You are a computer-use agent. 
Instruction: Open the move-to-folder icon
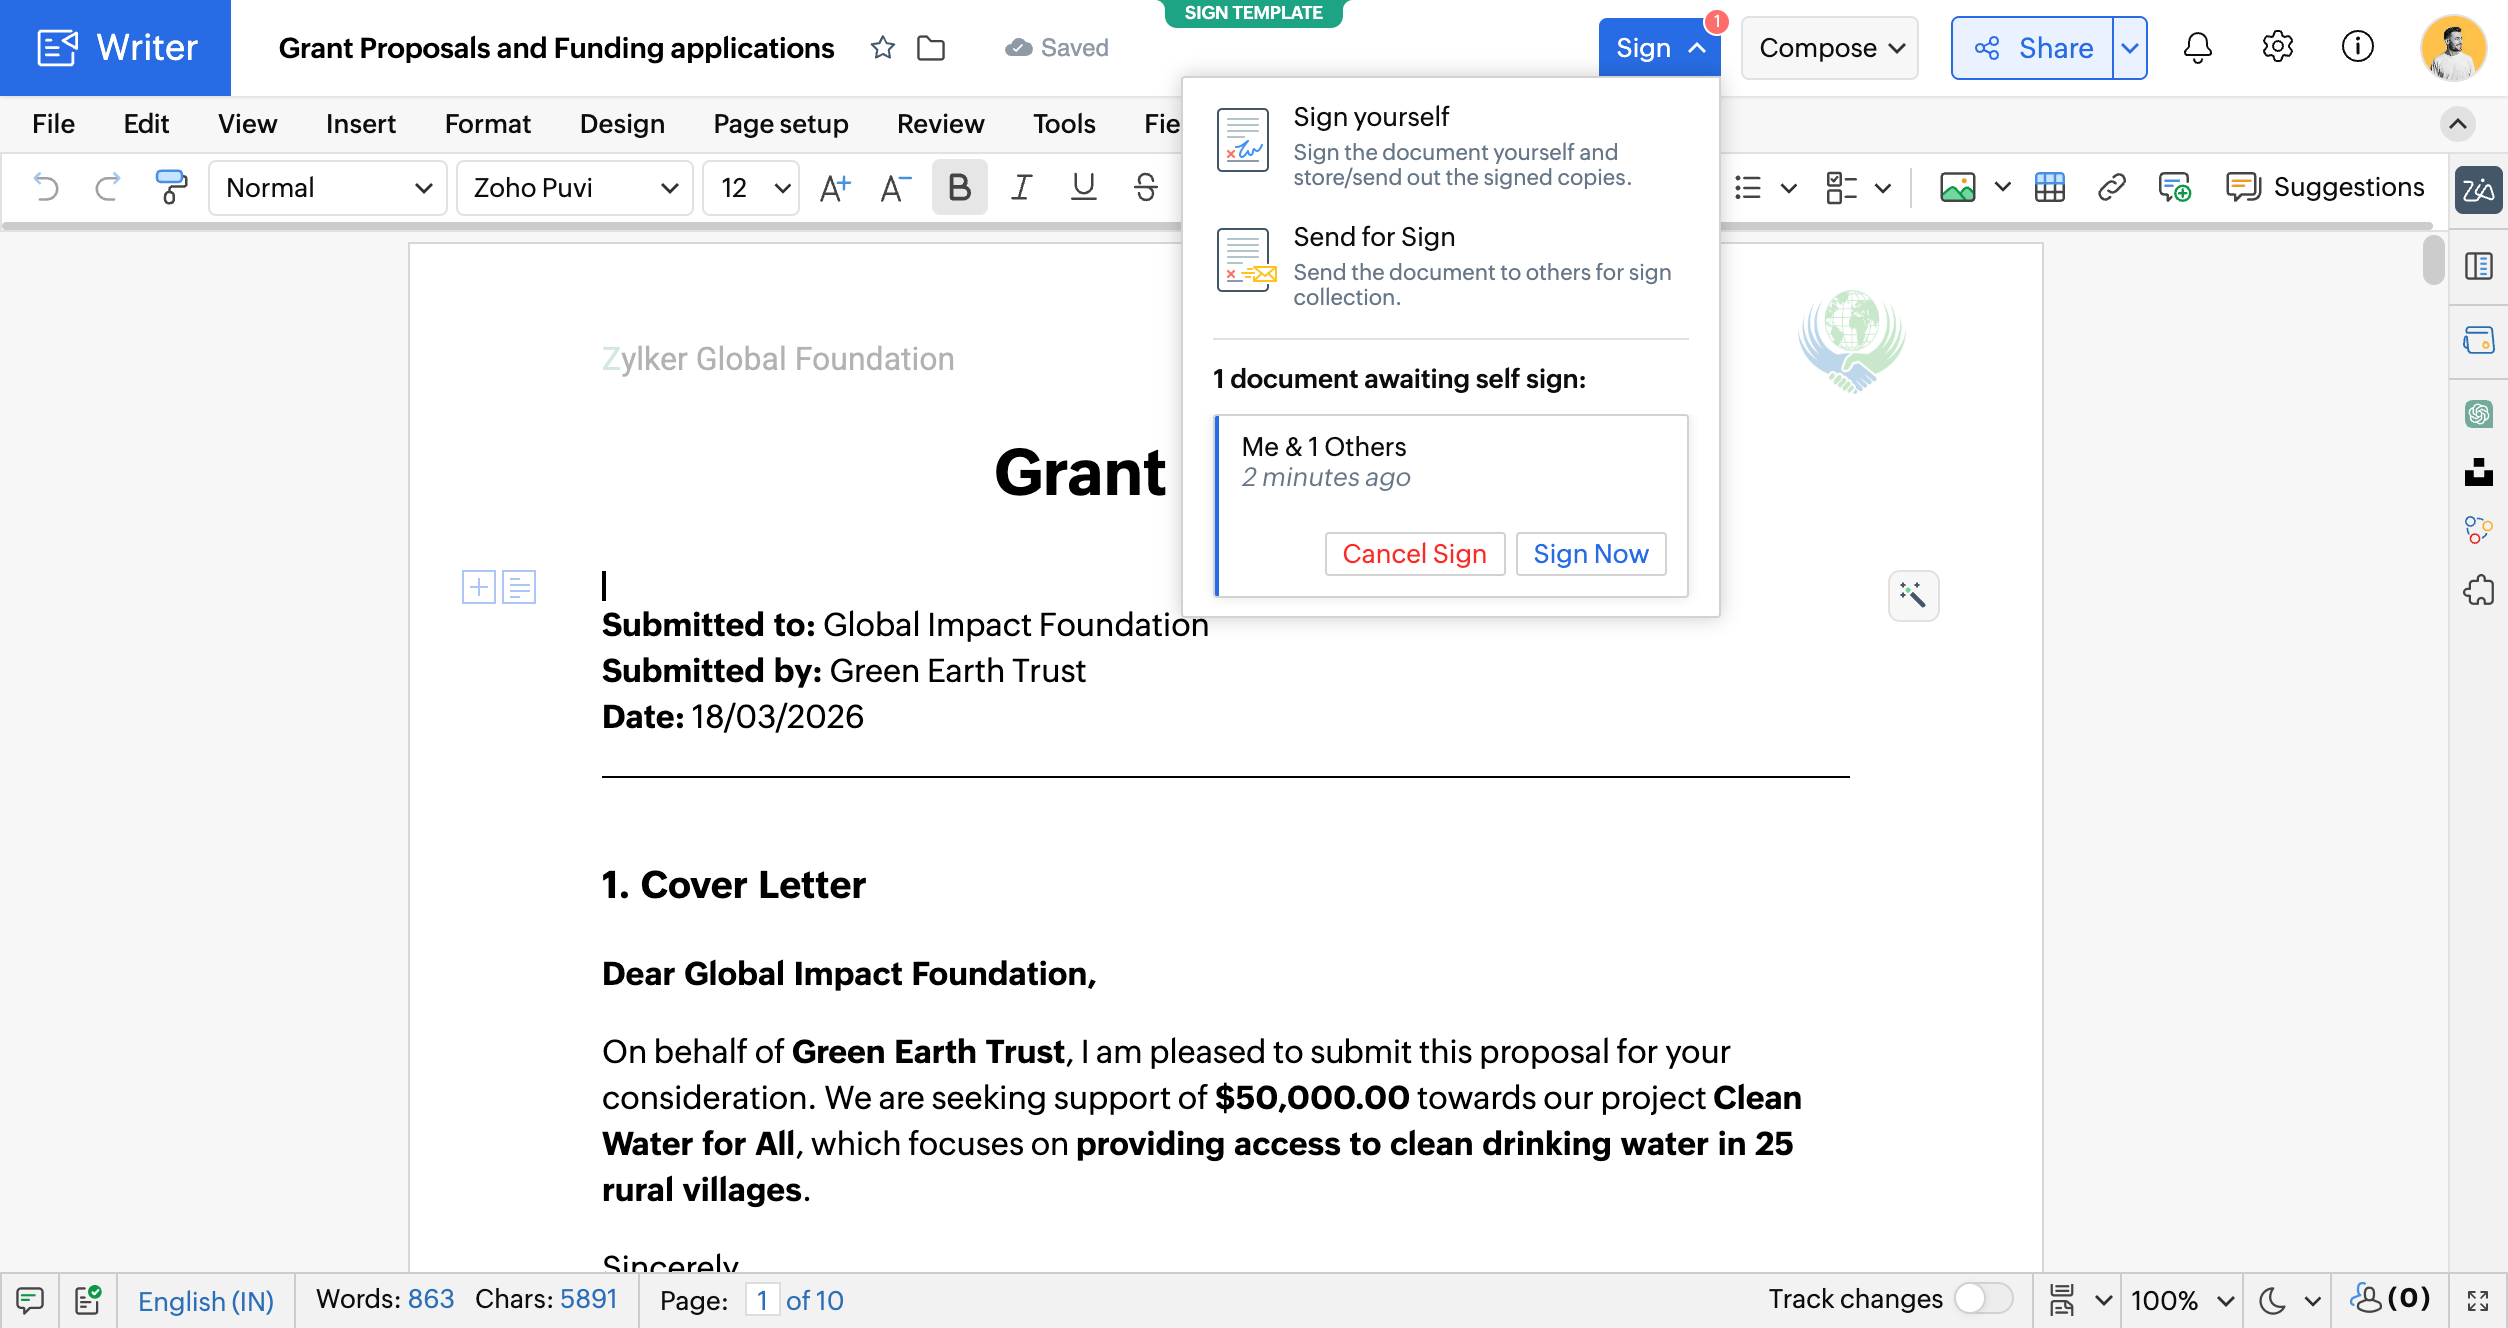(931, 48)
